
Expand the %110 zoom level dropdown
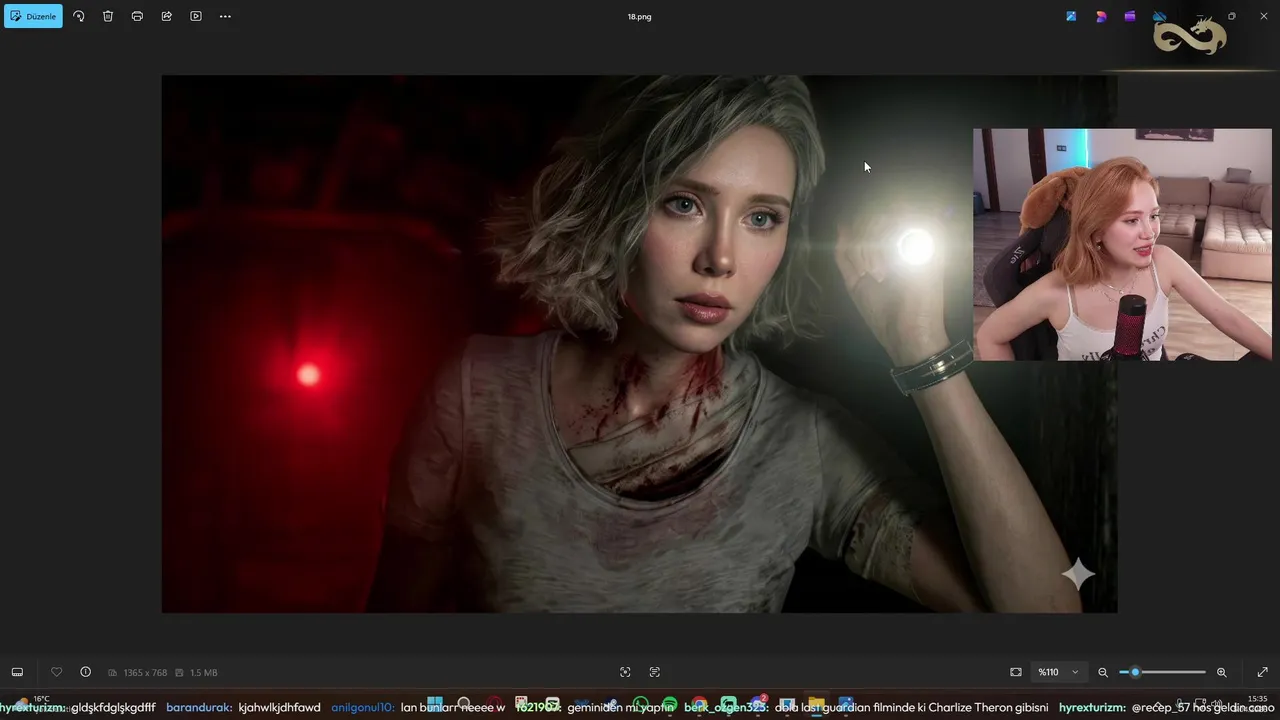[x=1059, y=672]
